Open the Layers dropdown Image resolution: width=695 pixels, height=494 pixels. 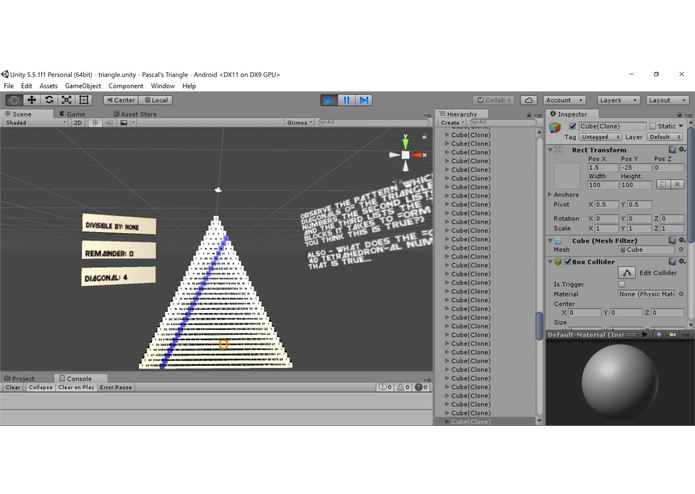pyautogui.click(x=618, y=100)
